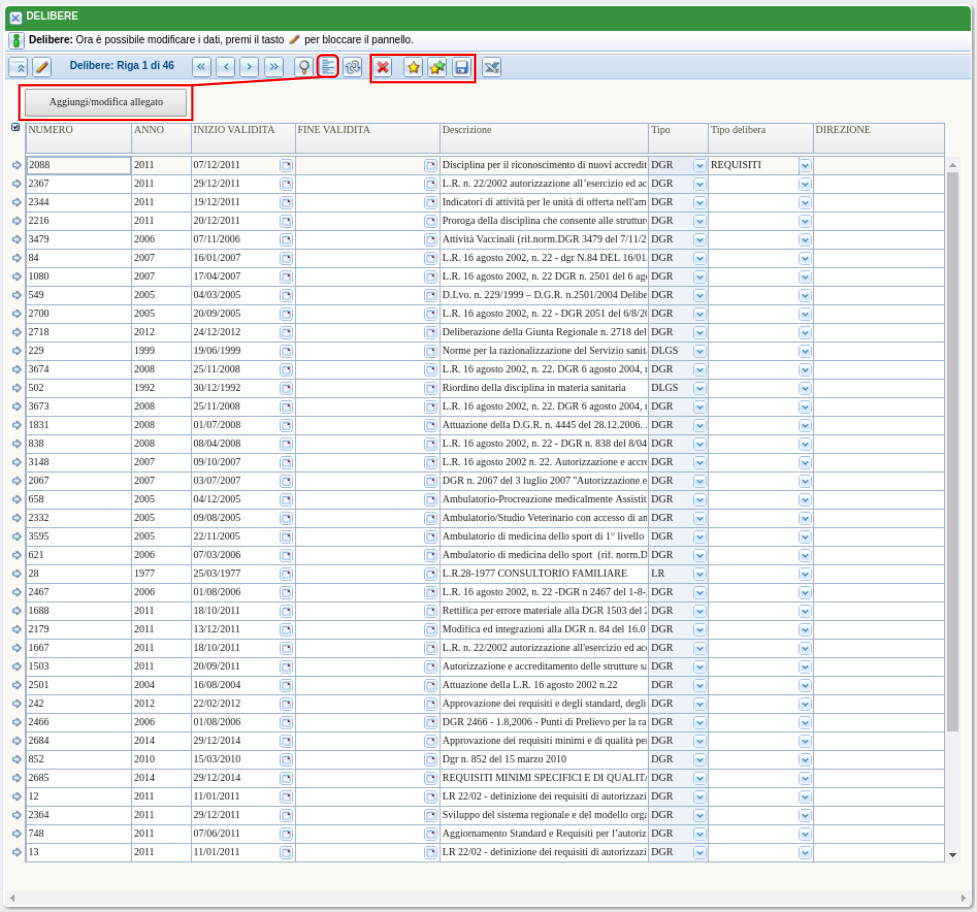
Task: Delete the row with the red X icon
Action: 383,67
